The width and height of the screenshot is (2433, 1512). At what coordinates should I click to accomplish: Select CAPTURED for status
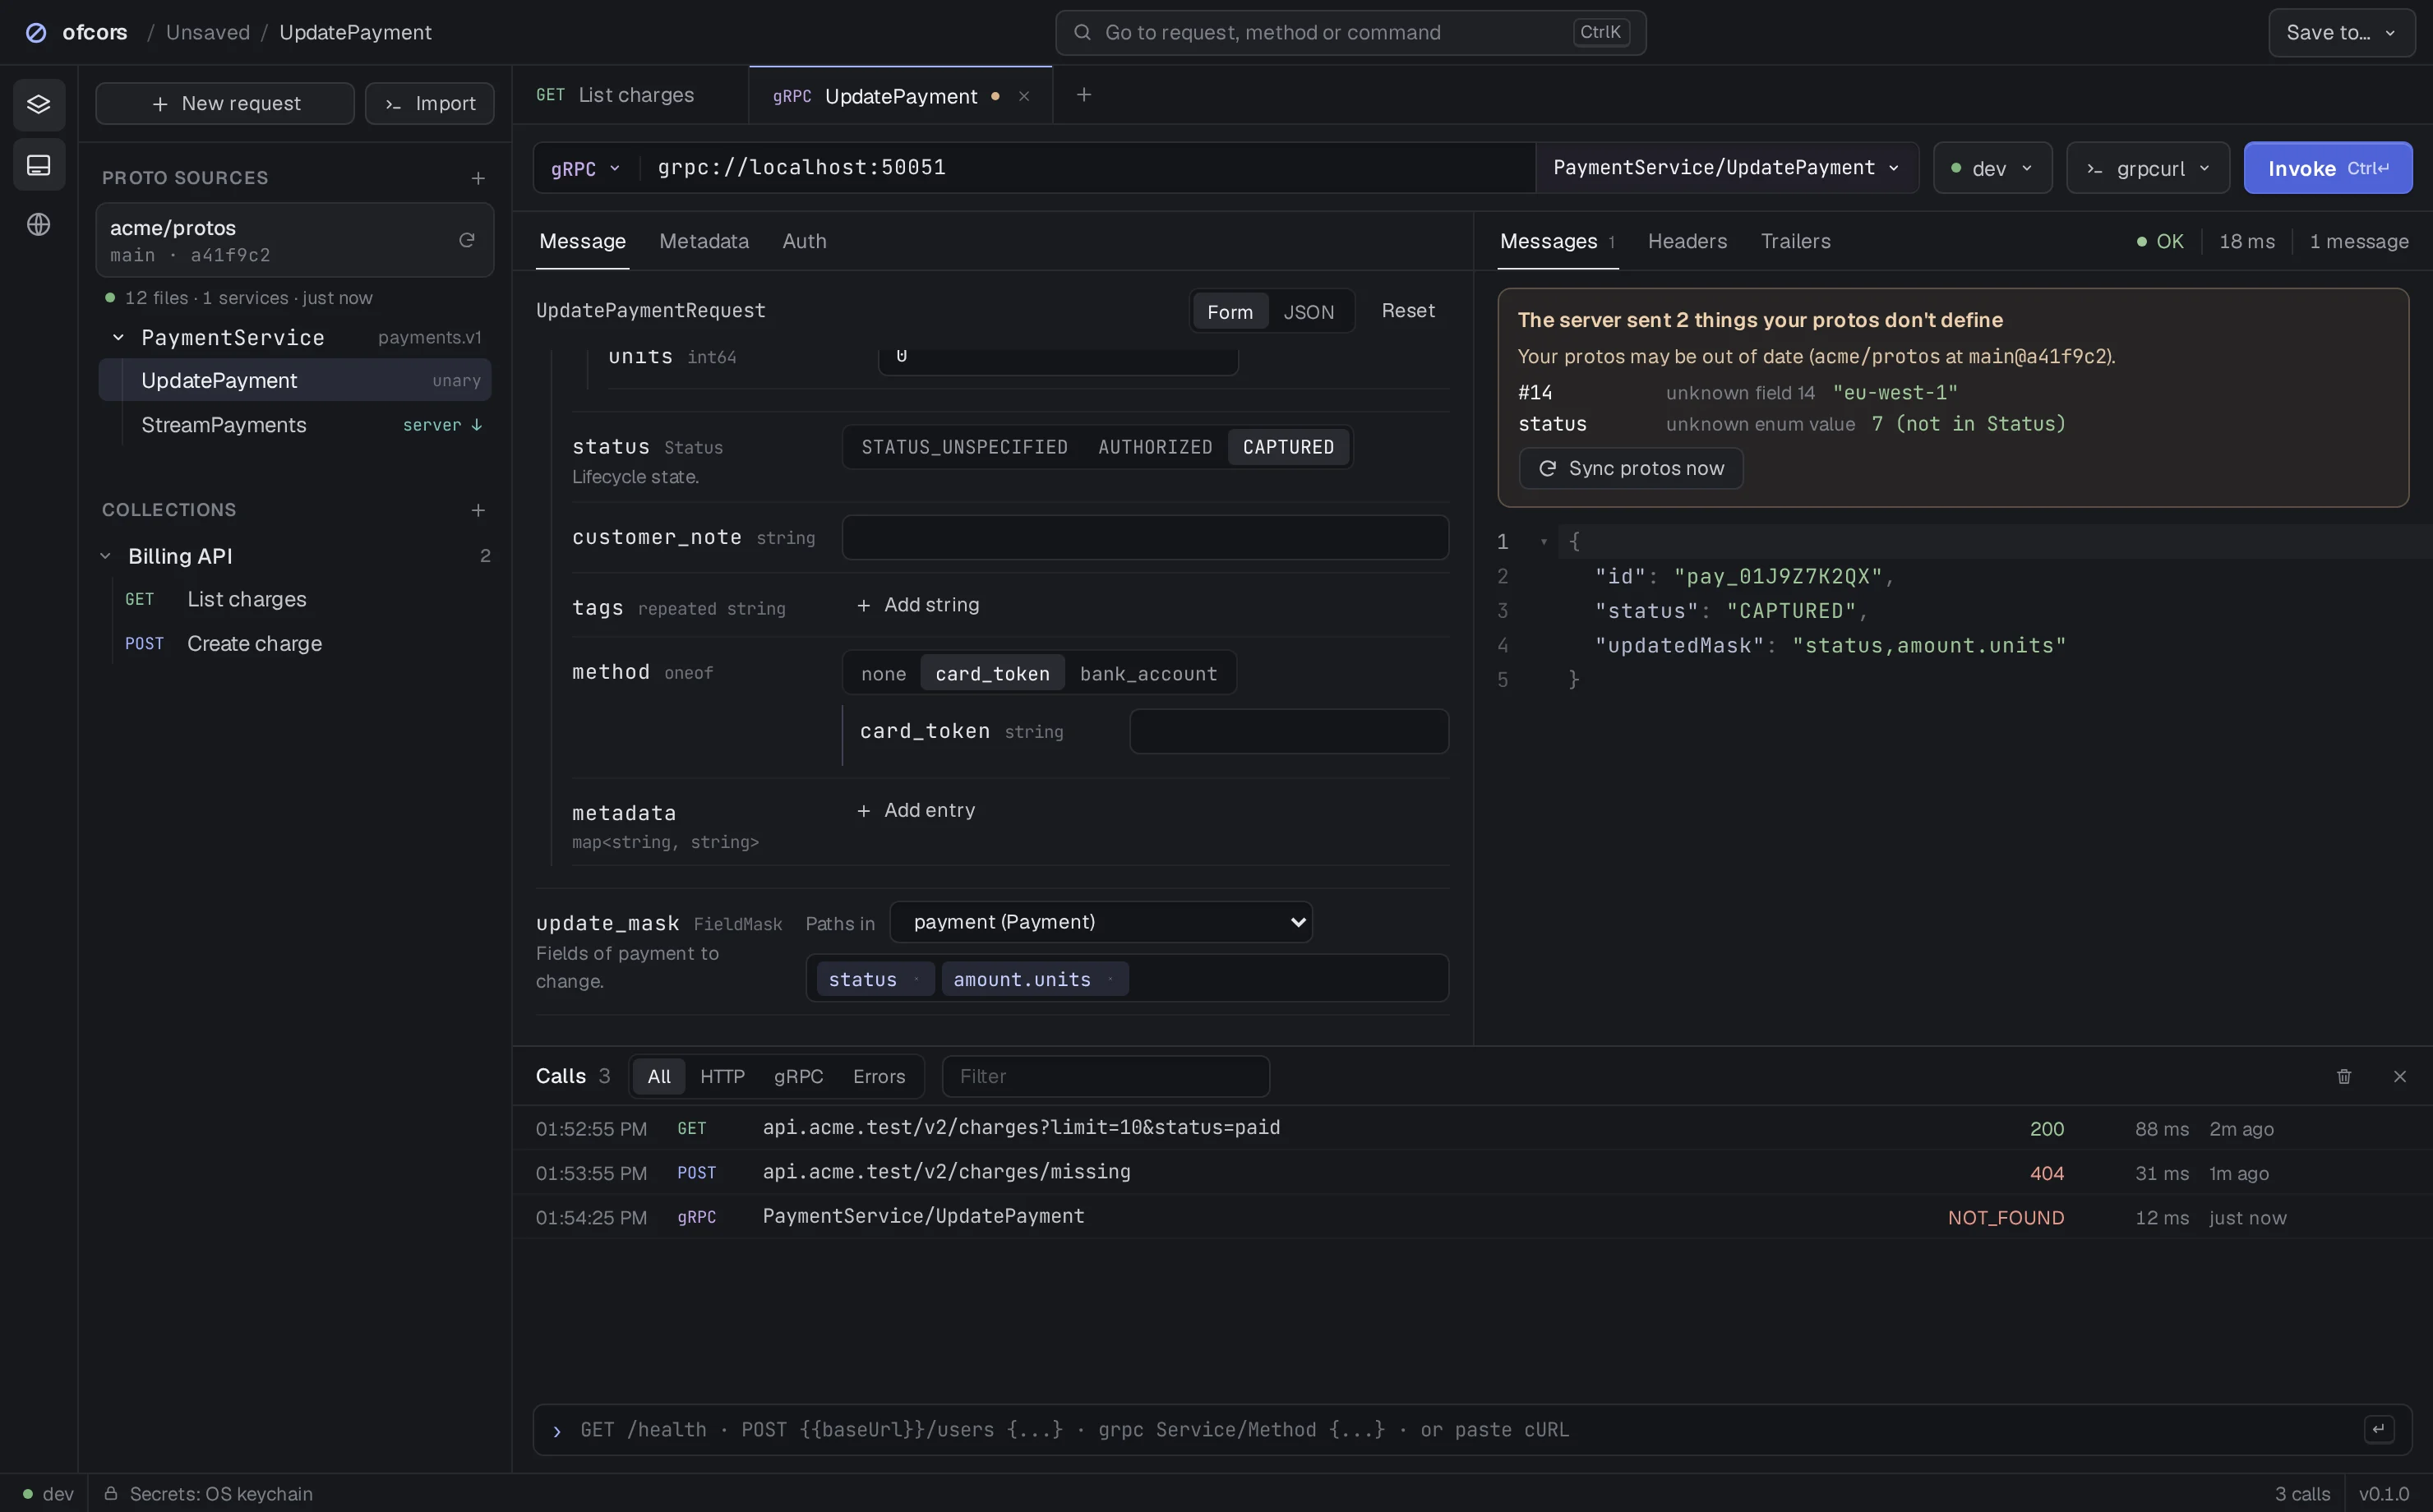point(1288,447)
